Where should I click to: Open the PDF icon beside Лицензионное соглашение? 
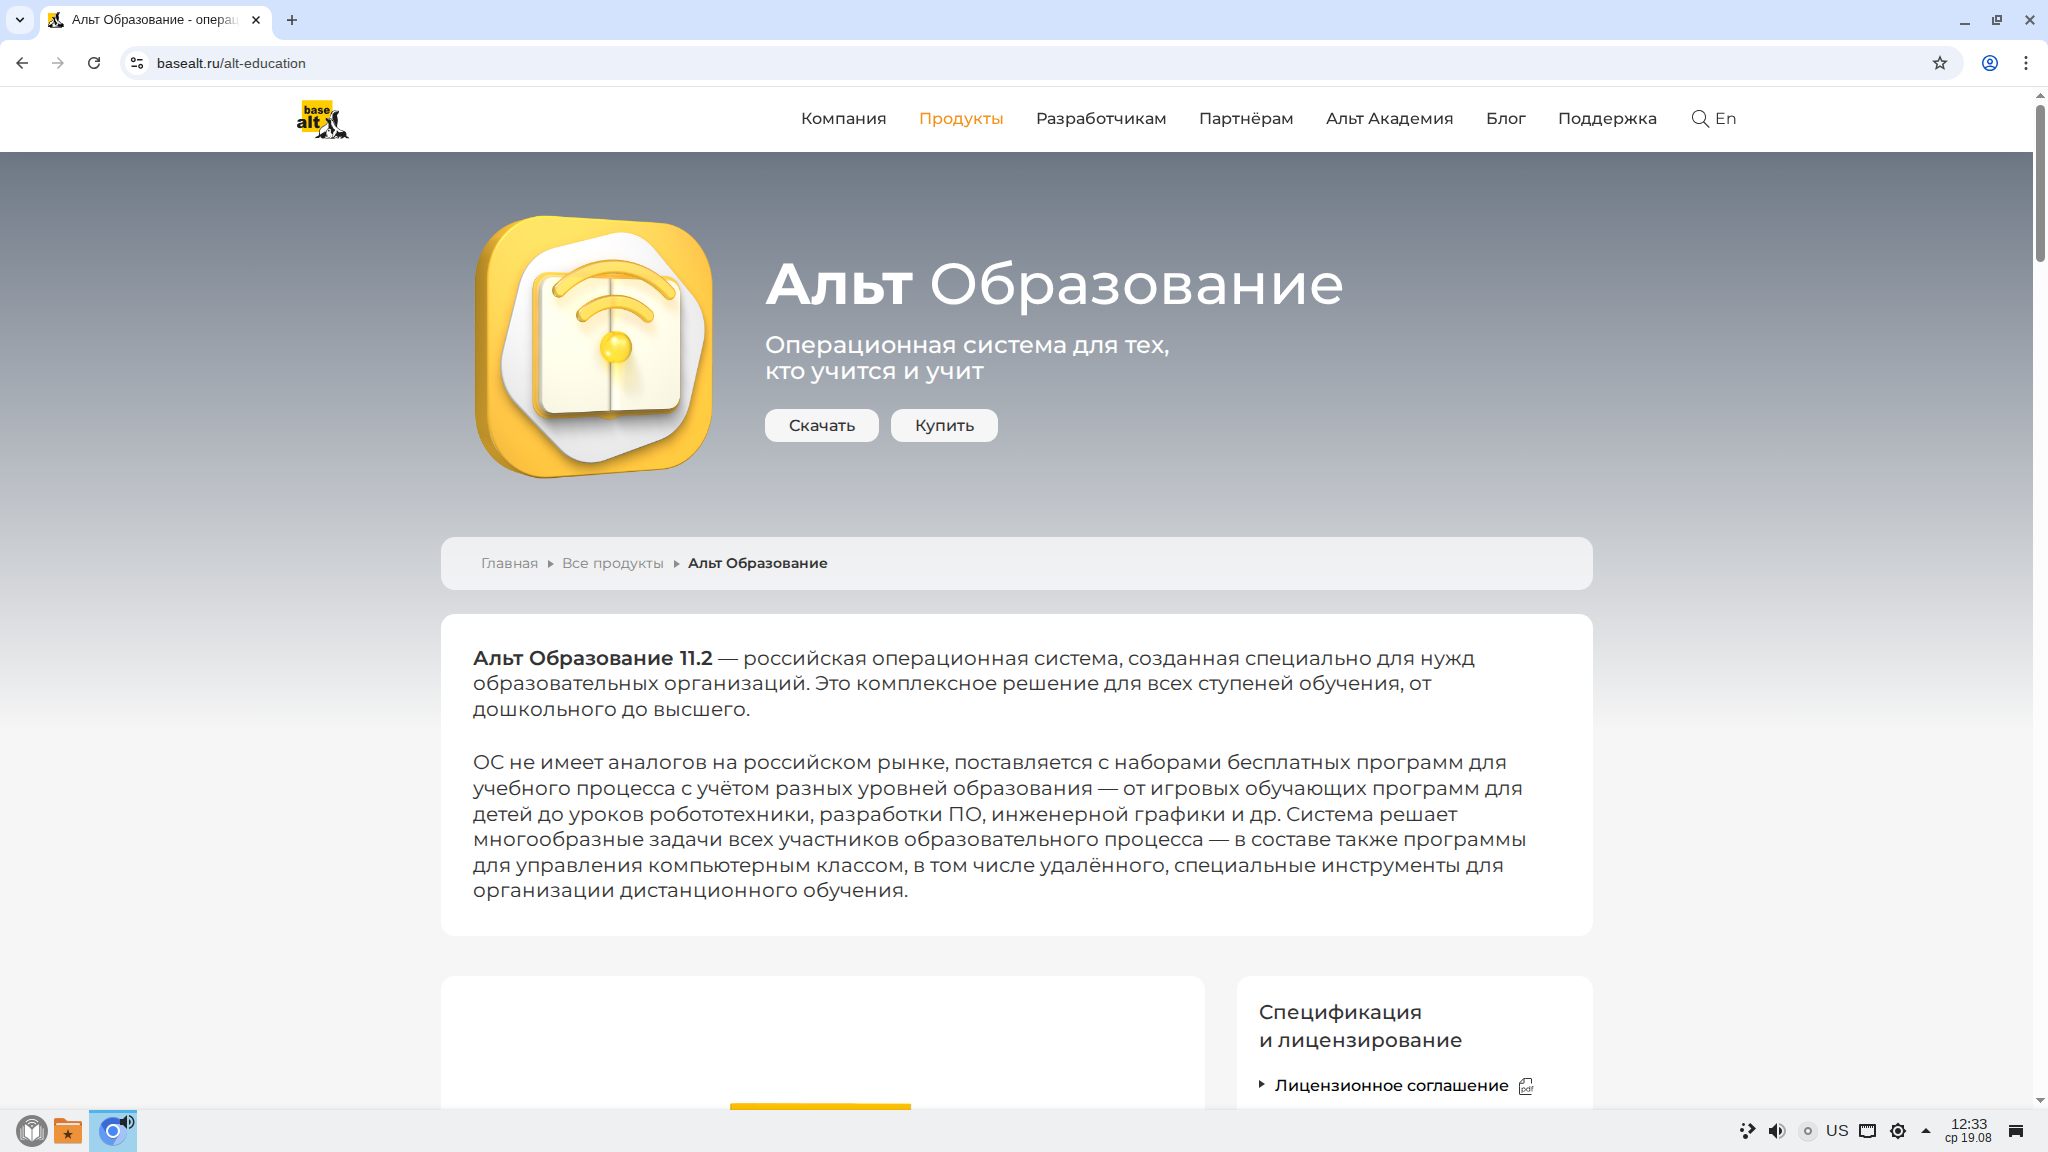[x=1526, y=1086]
